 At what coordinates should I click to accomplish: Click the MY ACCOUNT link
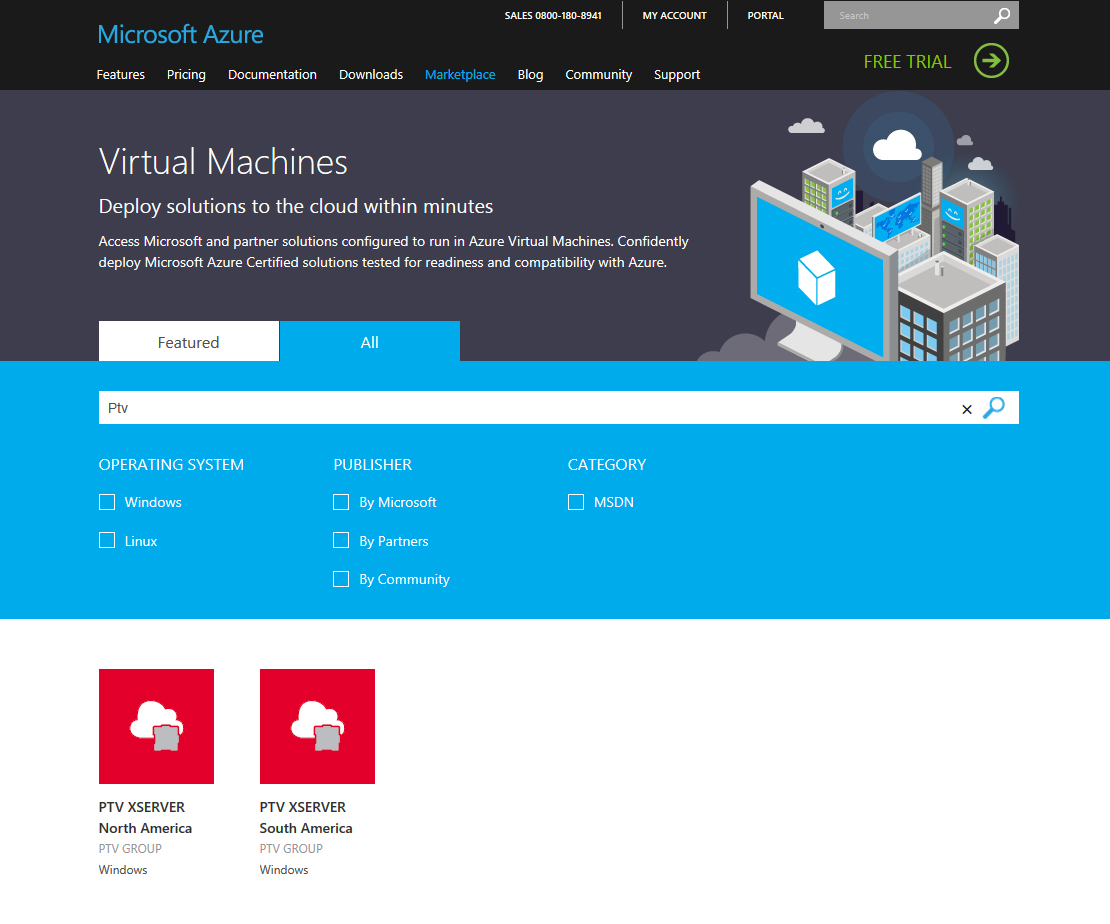(674, 16)
